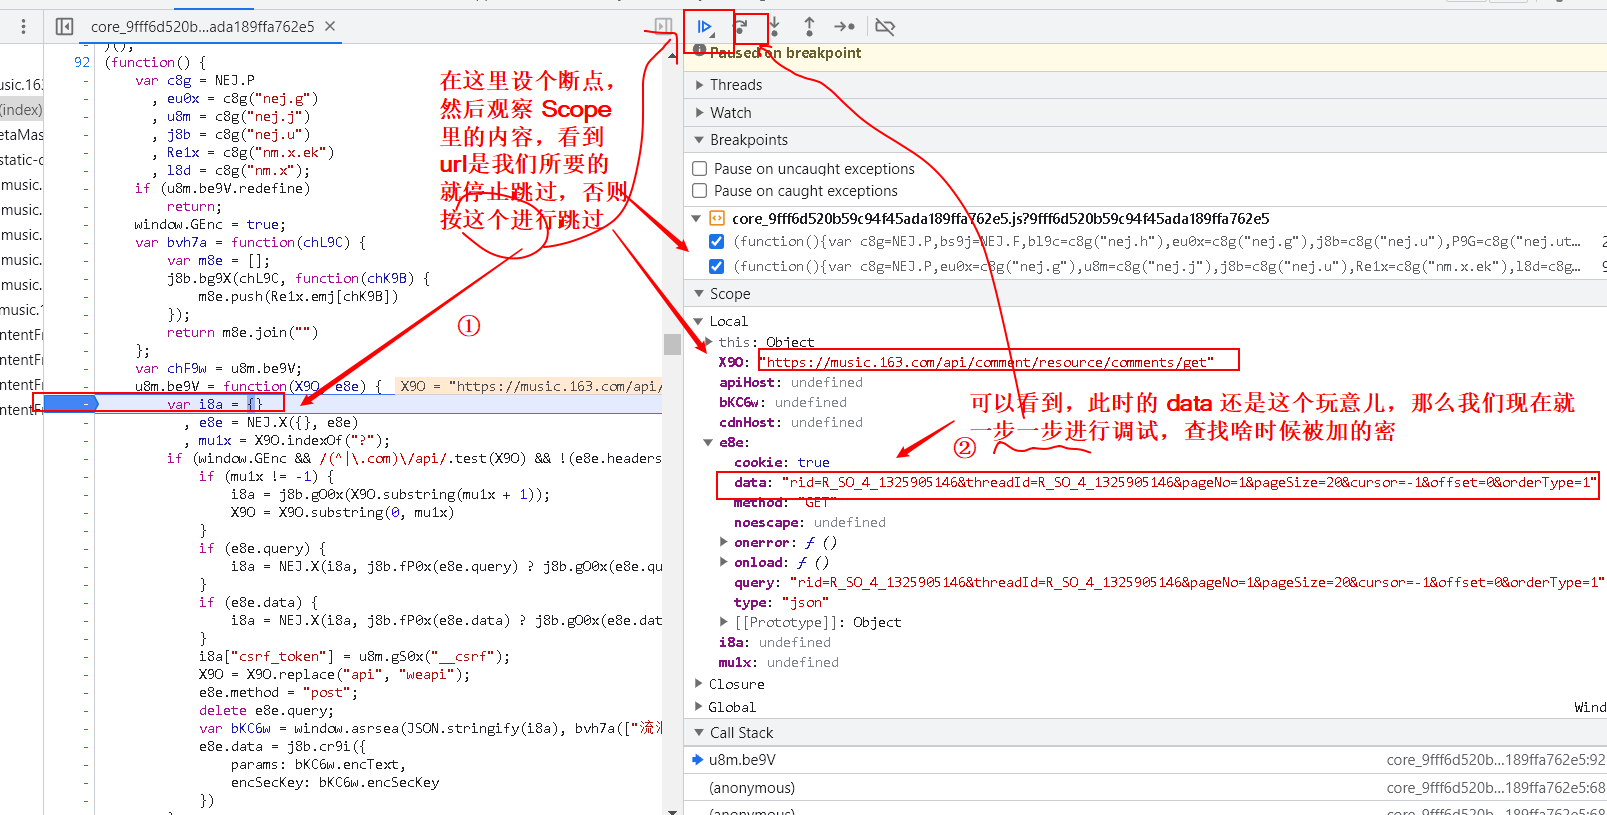Disable second breakpoint with Re1x nm.x.ek
1607x815 pixels.
[716, 266]
